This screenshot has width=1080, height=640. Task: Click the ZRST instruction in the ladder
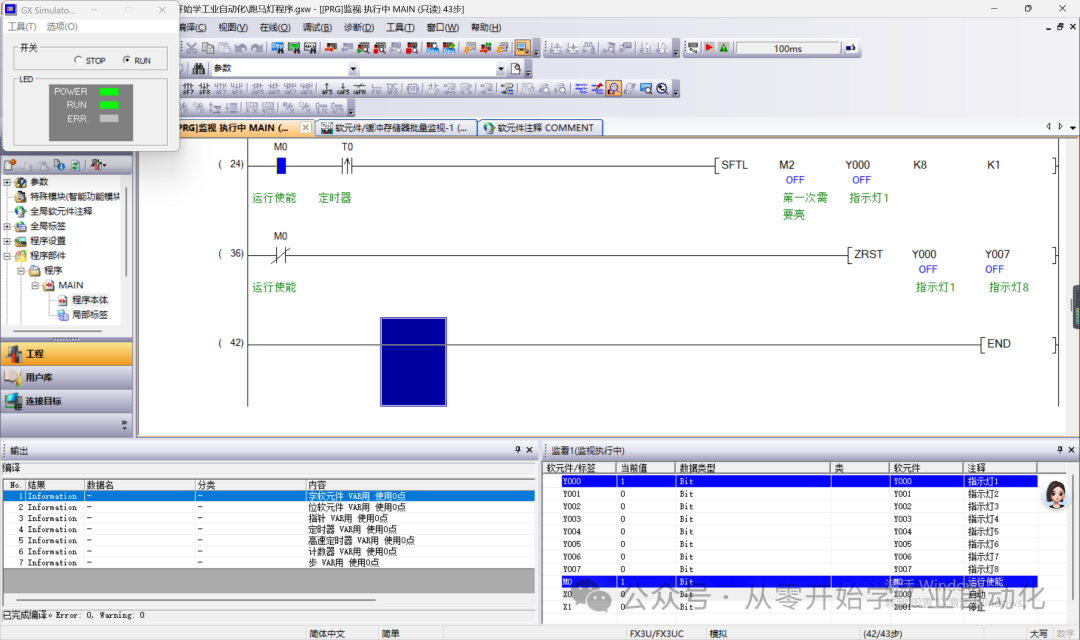(869, 254)
